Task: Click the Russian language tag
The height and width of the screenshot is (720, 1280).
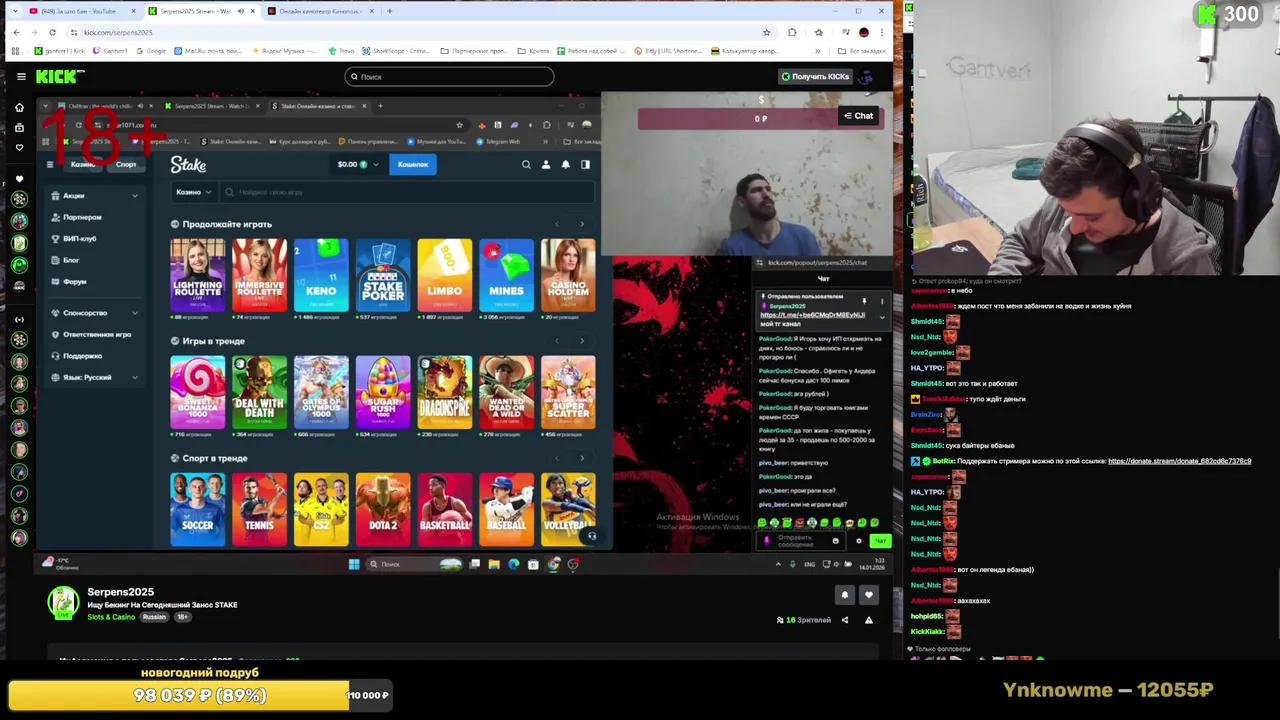Action: (x=154, y=617)
